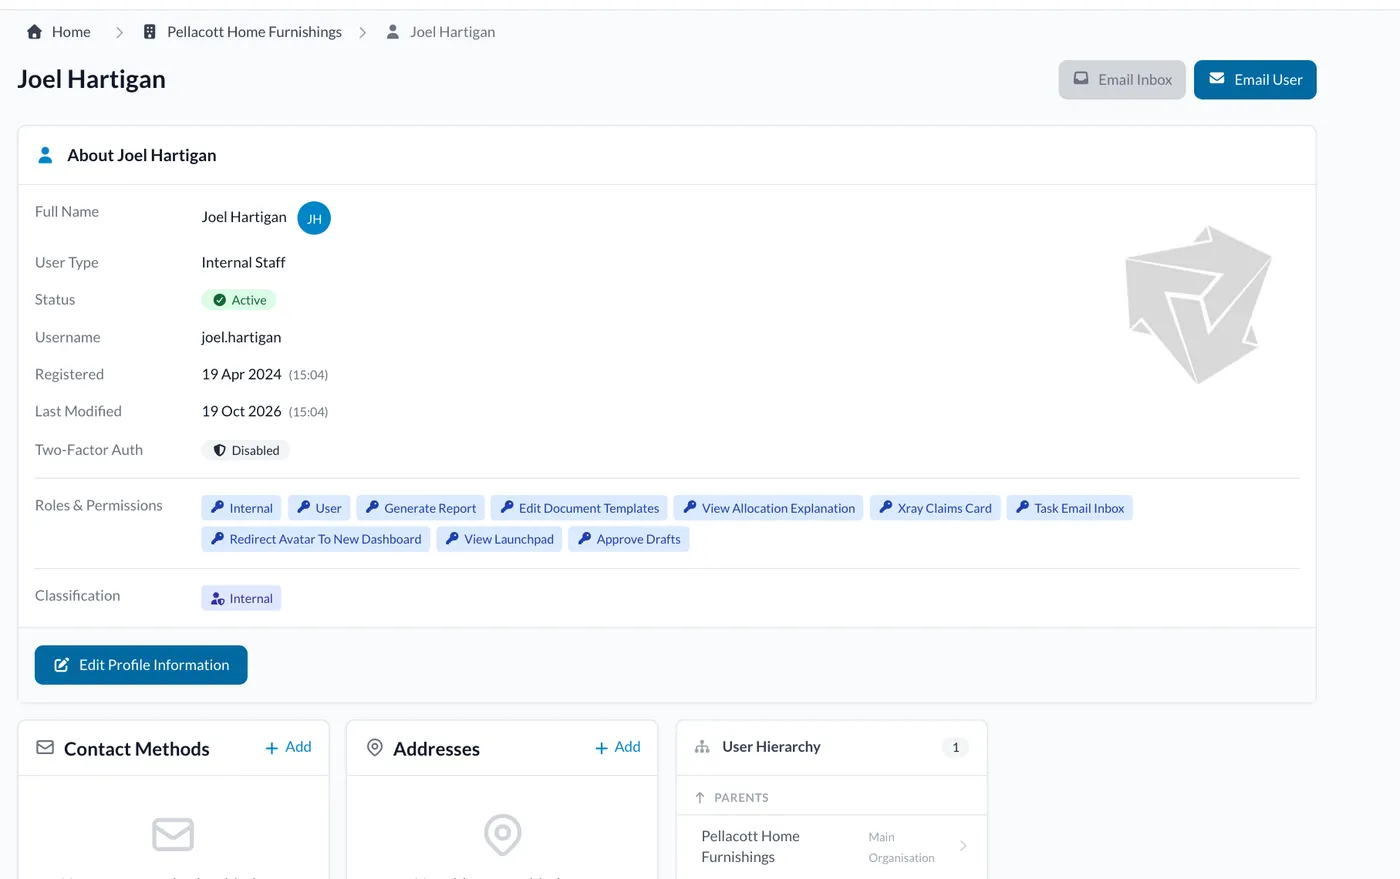Add a new contact method
The height and width of the screenshot is (879, 1400).
[x=288, y=747]
